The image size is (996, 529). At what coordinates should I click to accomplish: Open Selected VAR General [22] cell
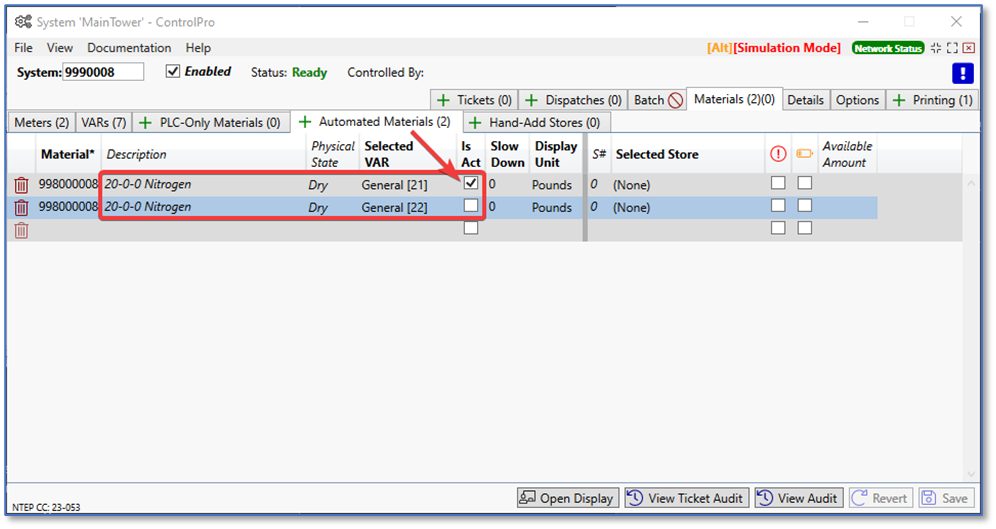tap(394, 208)
